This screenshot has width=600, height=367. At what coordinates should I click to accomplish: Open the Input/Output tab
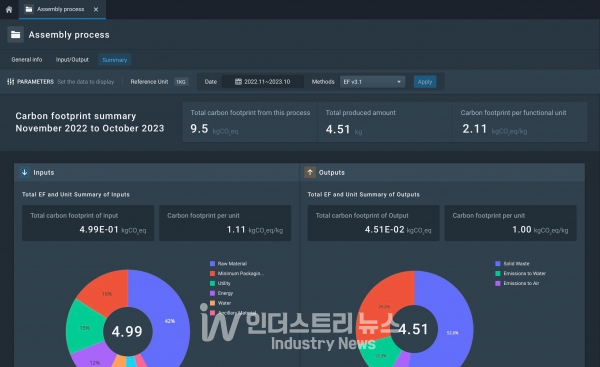(72, 60)
